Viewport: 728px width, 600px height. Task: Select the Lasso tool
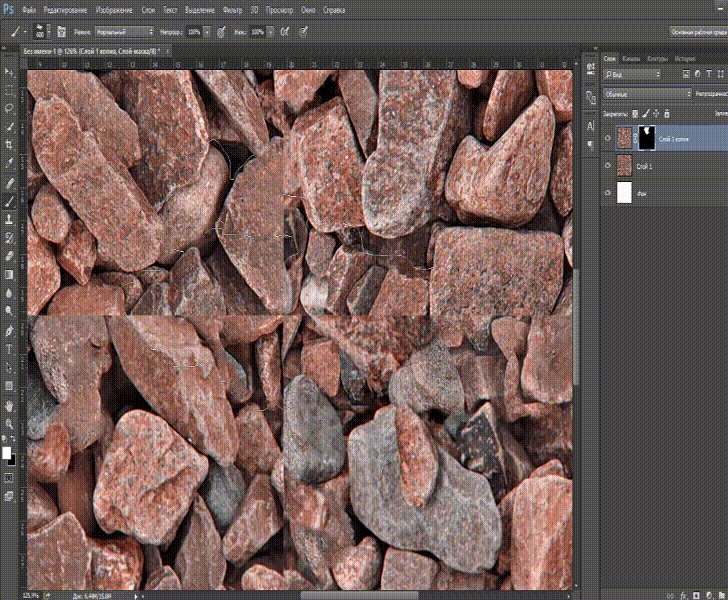[x=9, y=108]
